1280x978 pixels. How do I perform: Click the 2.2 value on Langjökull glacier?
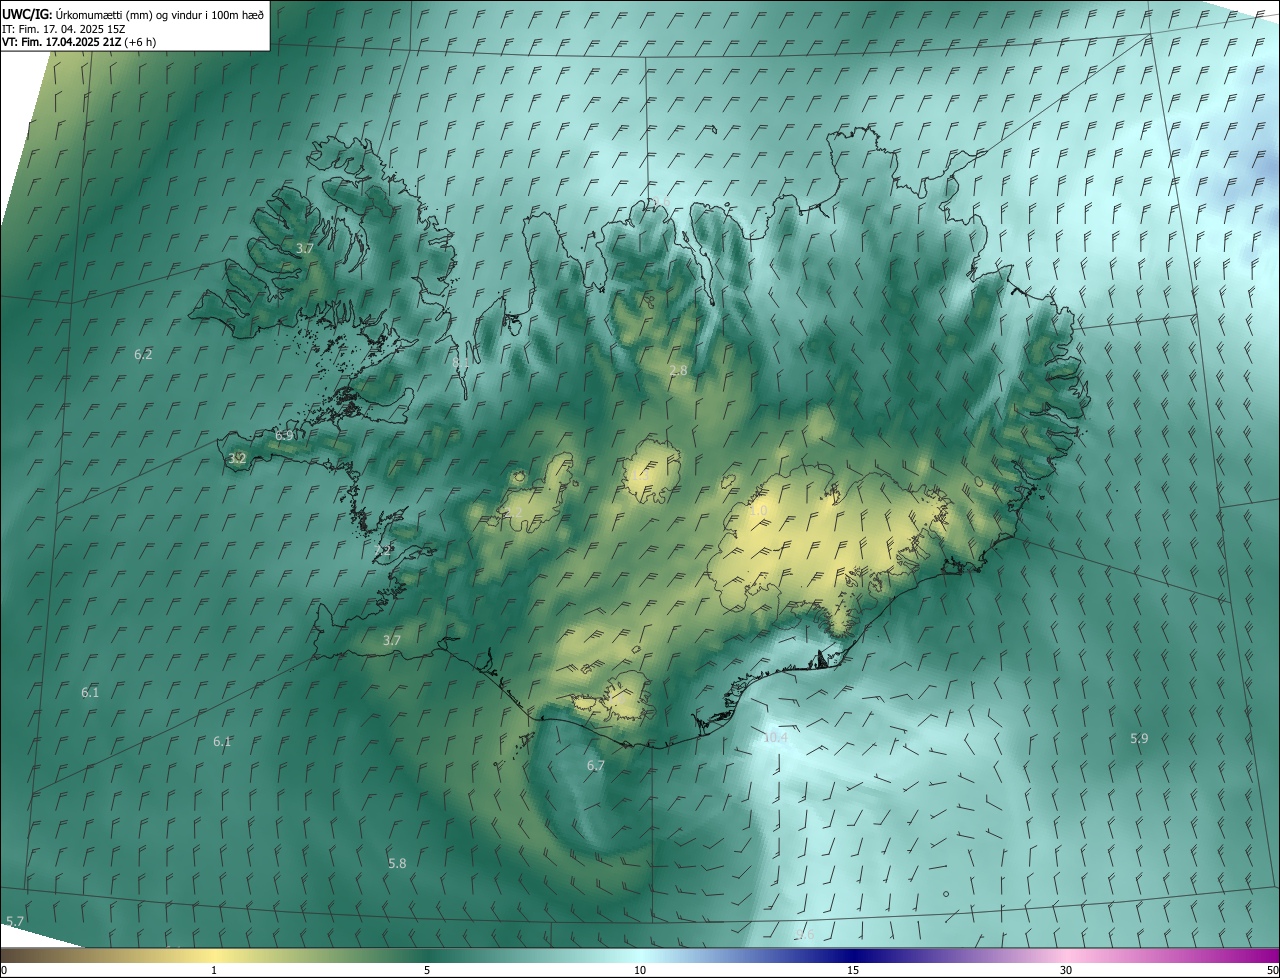pos(513,512)
